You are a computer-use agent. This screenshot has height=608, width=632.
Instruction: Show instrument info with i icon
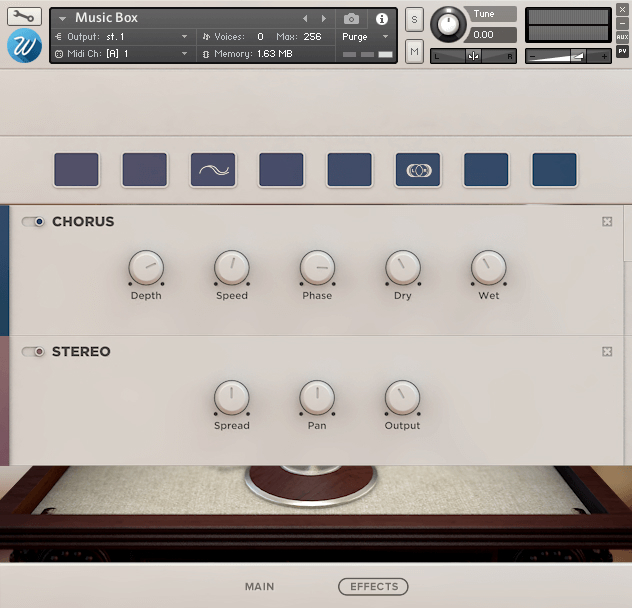[x=382, y=19]
